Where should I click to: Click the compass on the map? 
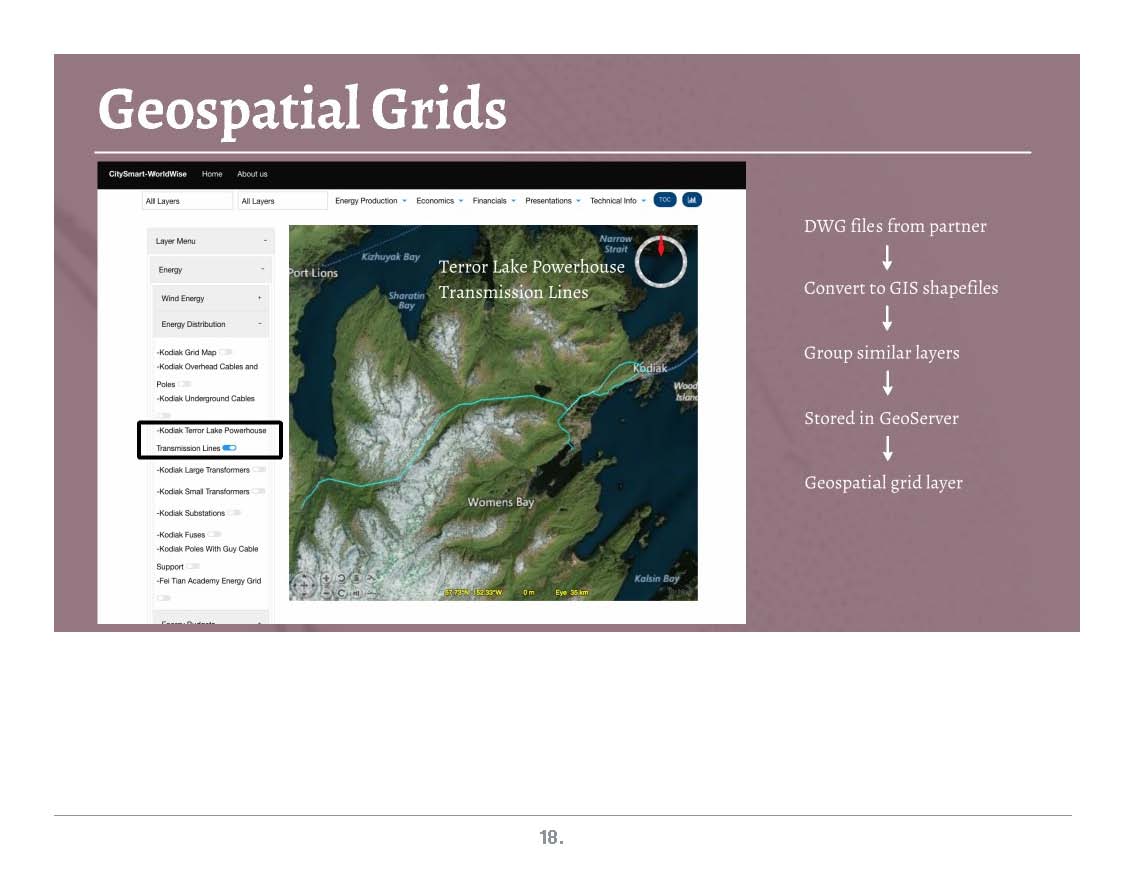[x=661, y=260]
